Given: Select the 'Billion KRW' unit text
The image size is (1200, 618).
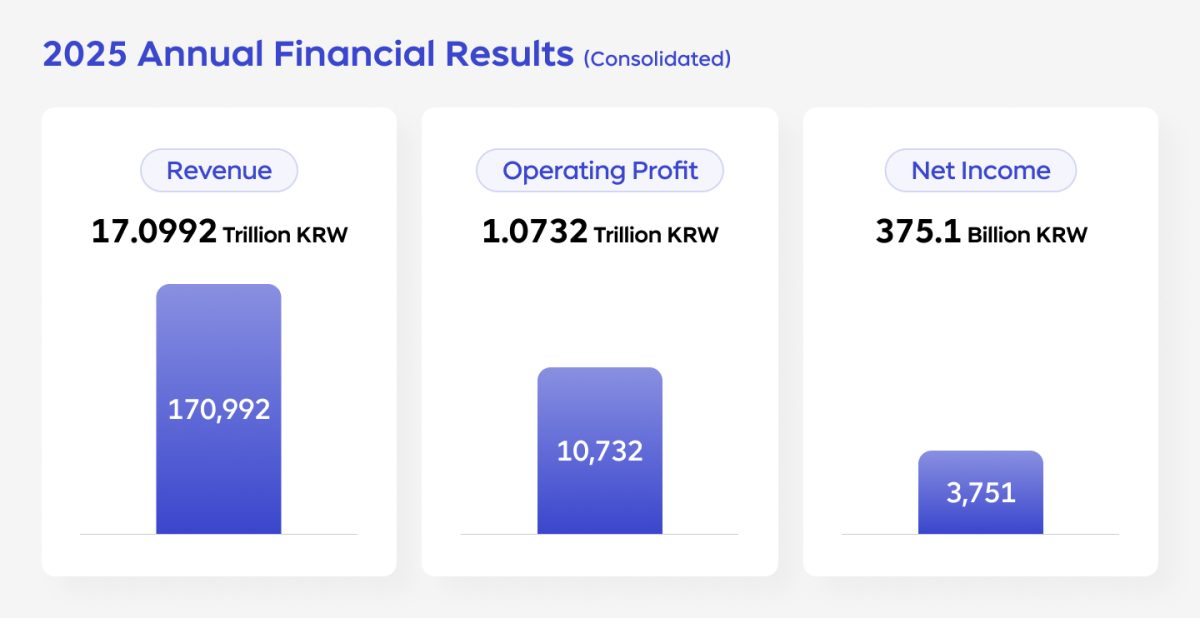Looking at the screenshot, I should point(1027,235).
